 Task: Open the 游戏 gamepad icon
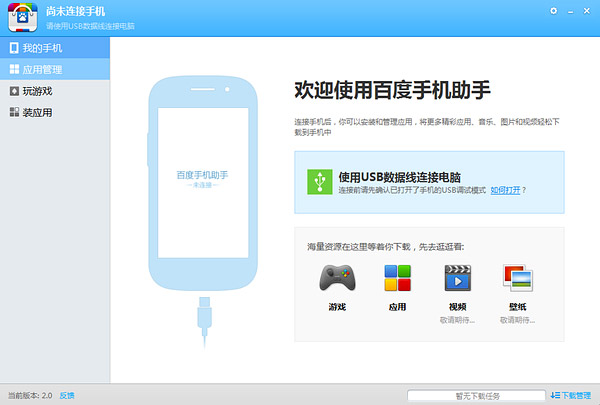(x=336, y=278)
